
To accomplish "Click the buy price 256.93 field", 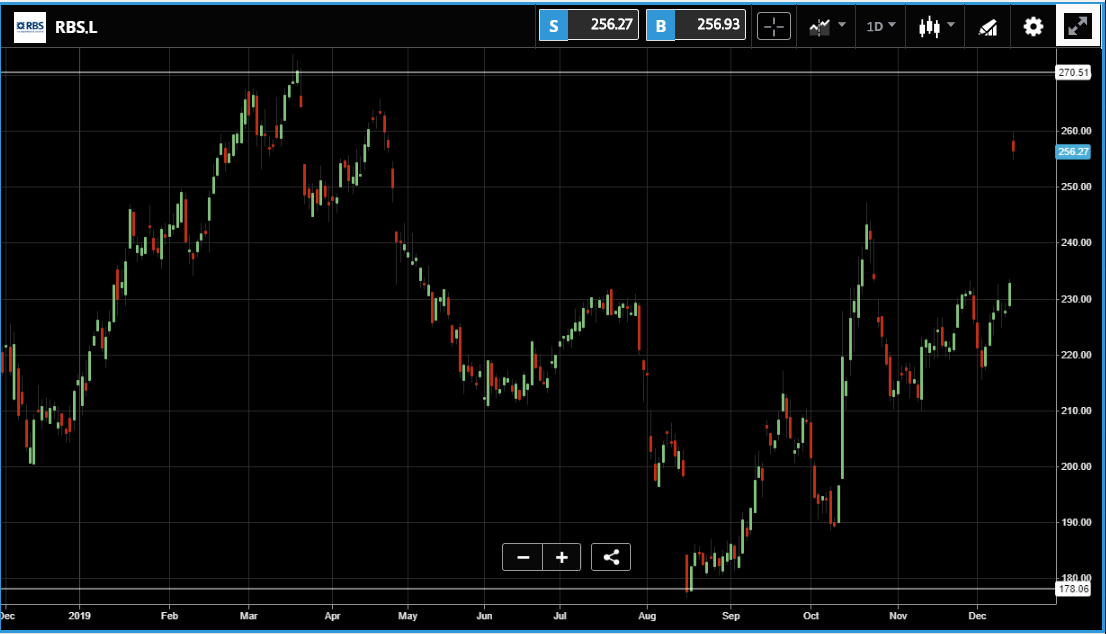I will point(710,25).
